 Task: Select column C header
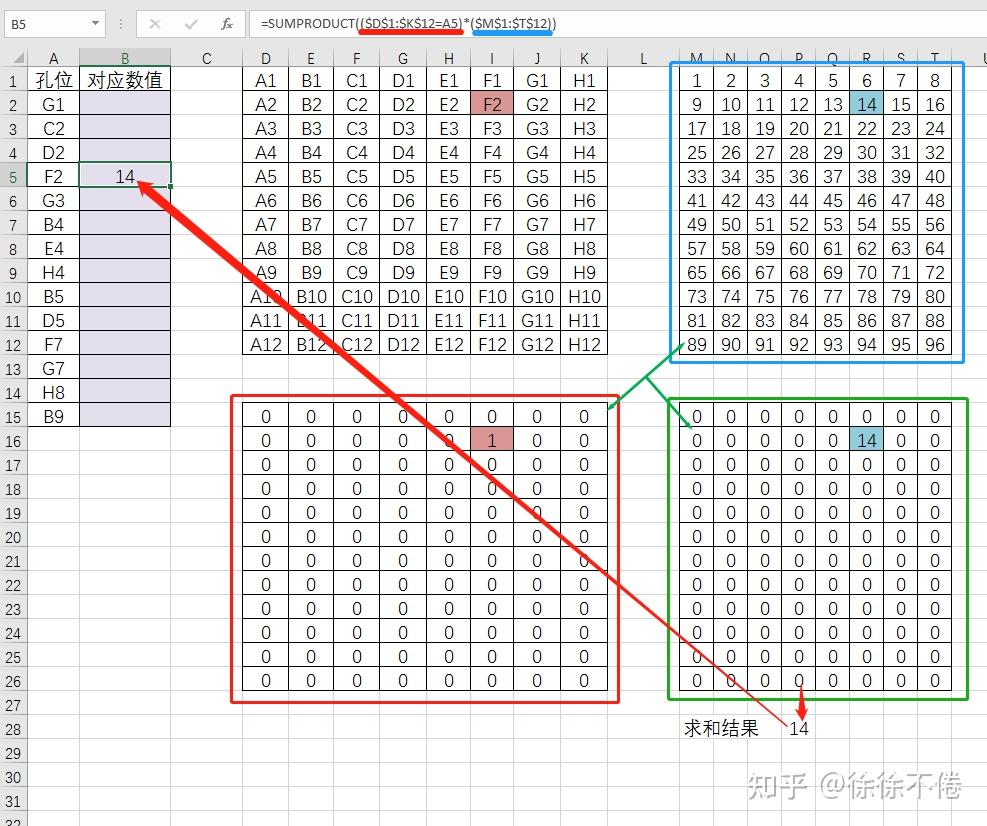pos(206,59)
